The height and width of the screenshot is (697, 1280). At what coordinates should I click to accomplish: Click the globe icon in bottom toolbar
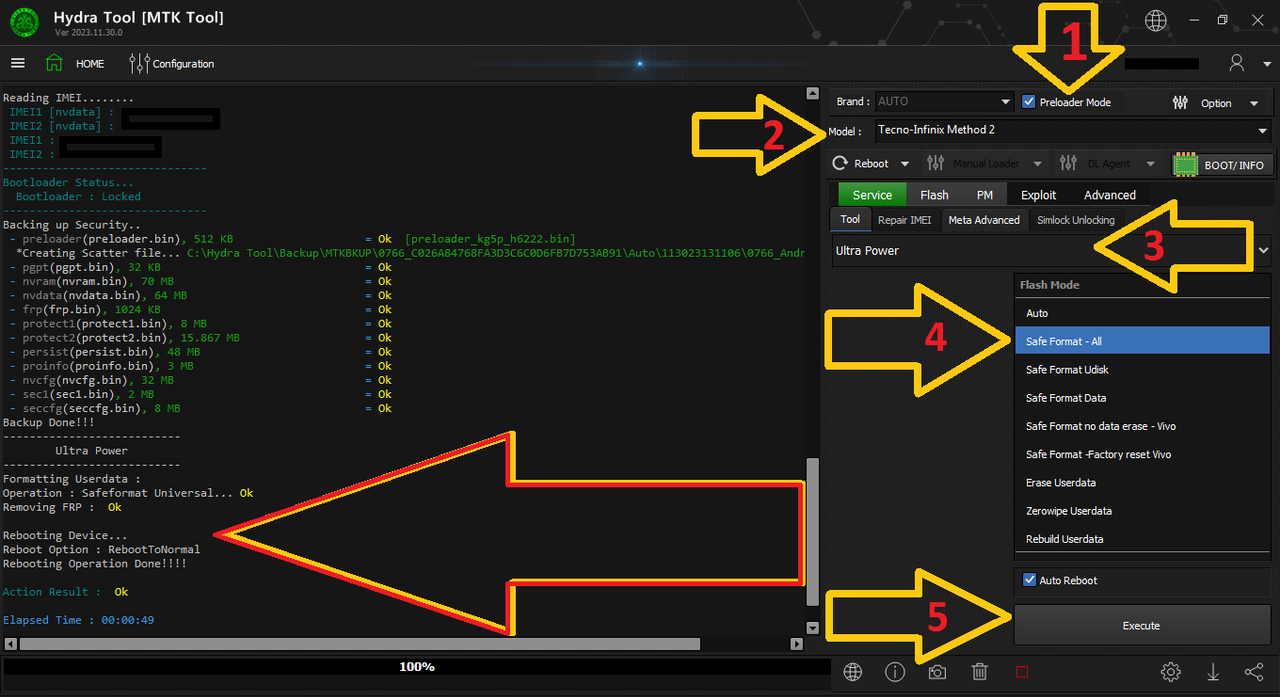point(852,672)
